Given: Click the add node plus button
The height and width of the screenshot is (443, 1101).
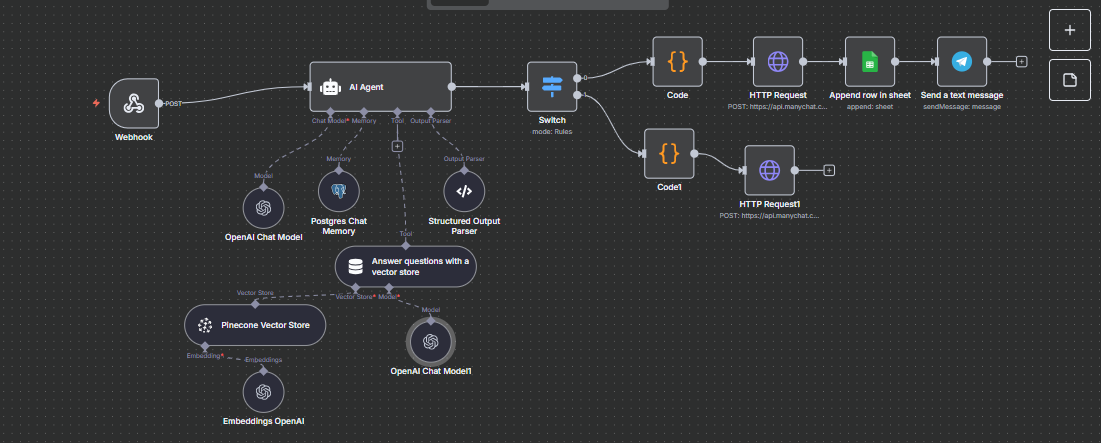Looking at the screenshot, I should point(1070,30).
